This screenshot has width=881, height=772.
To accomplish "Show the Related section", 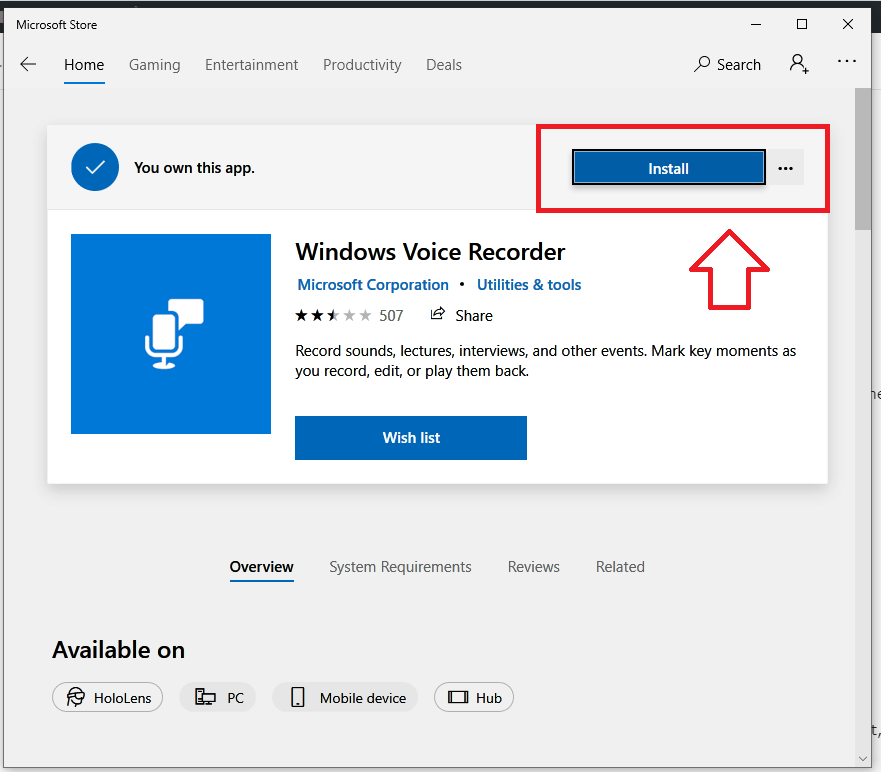I will click(x=620, y=567).
